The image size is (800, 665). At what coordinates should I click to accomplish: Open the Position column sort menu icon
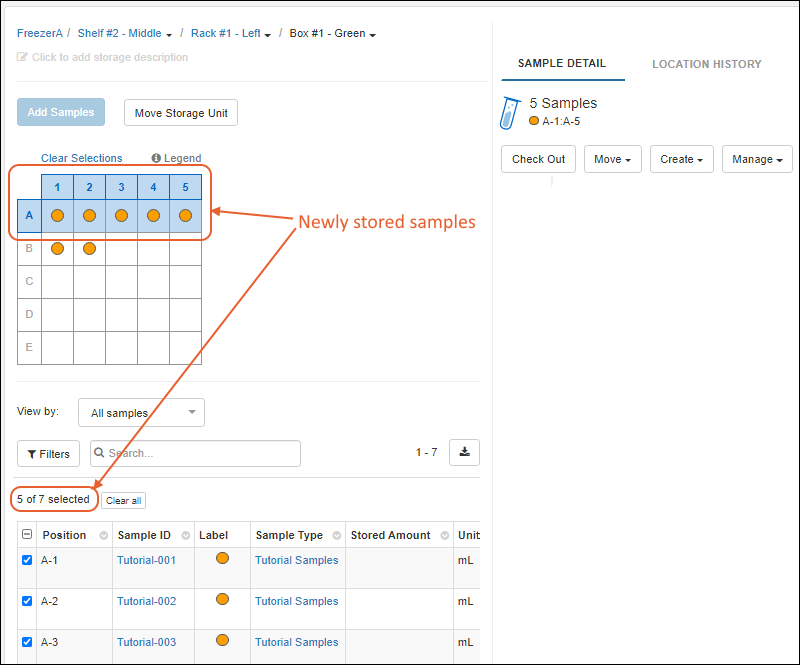tap(103, 535)
